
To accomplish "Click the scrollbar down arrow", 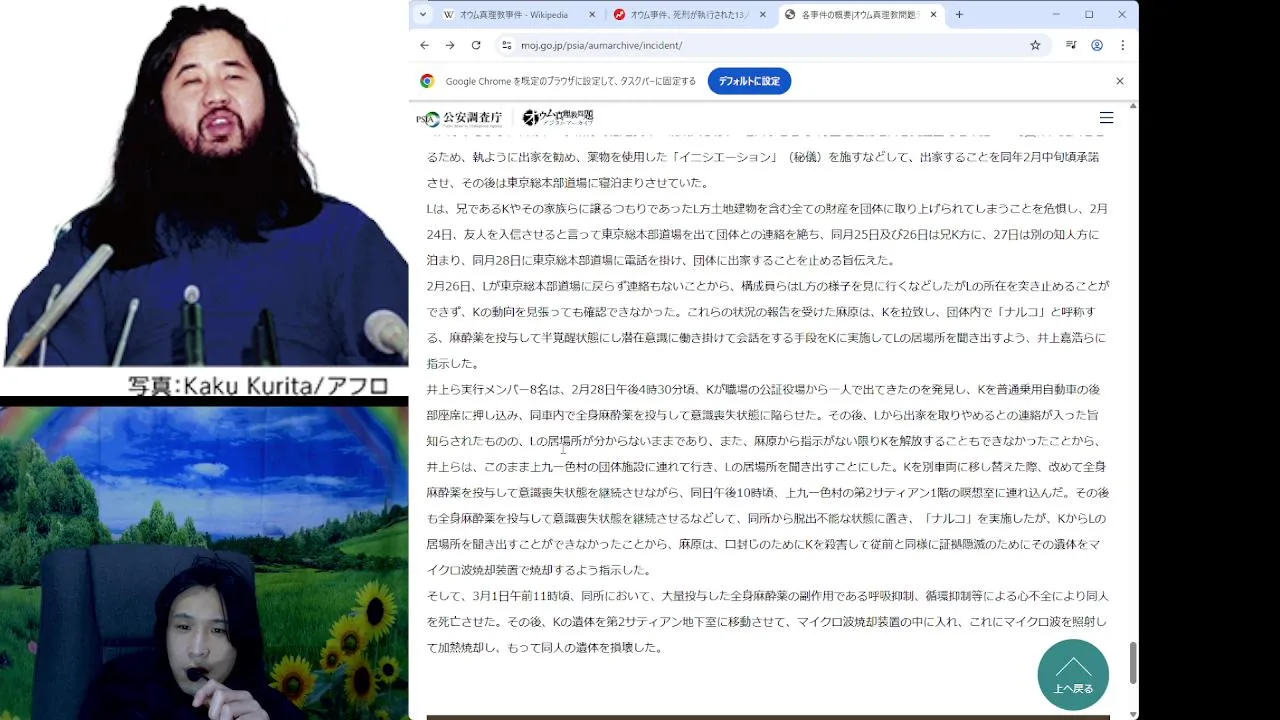I will point(1133,714).
